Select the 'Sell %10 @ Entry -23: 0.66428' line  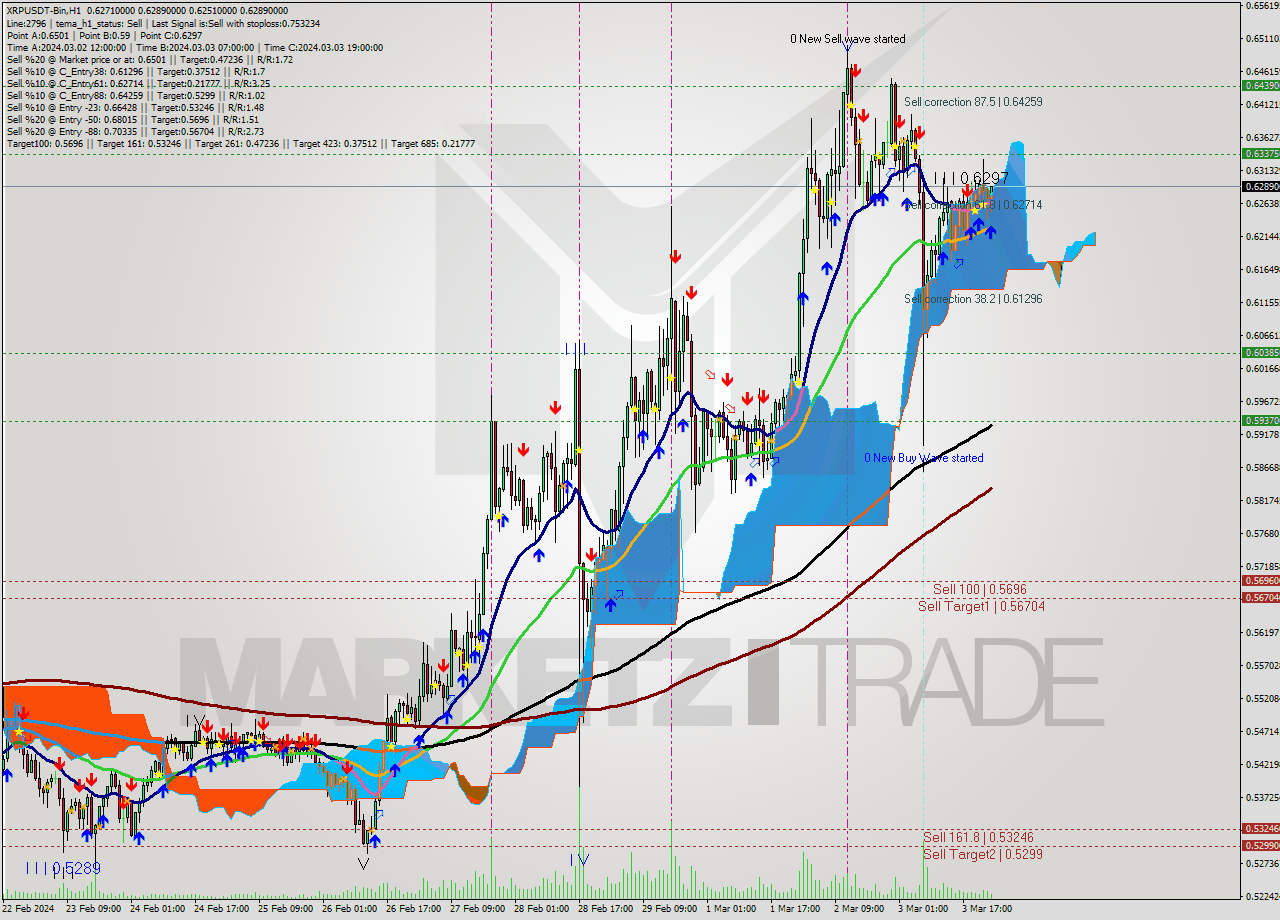(x=135, y=108)
